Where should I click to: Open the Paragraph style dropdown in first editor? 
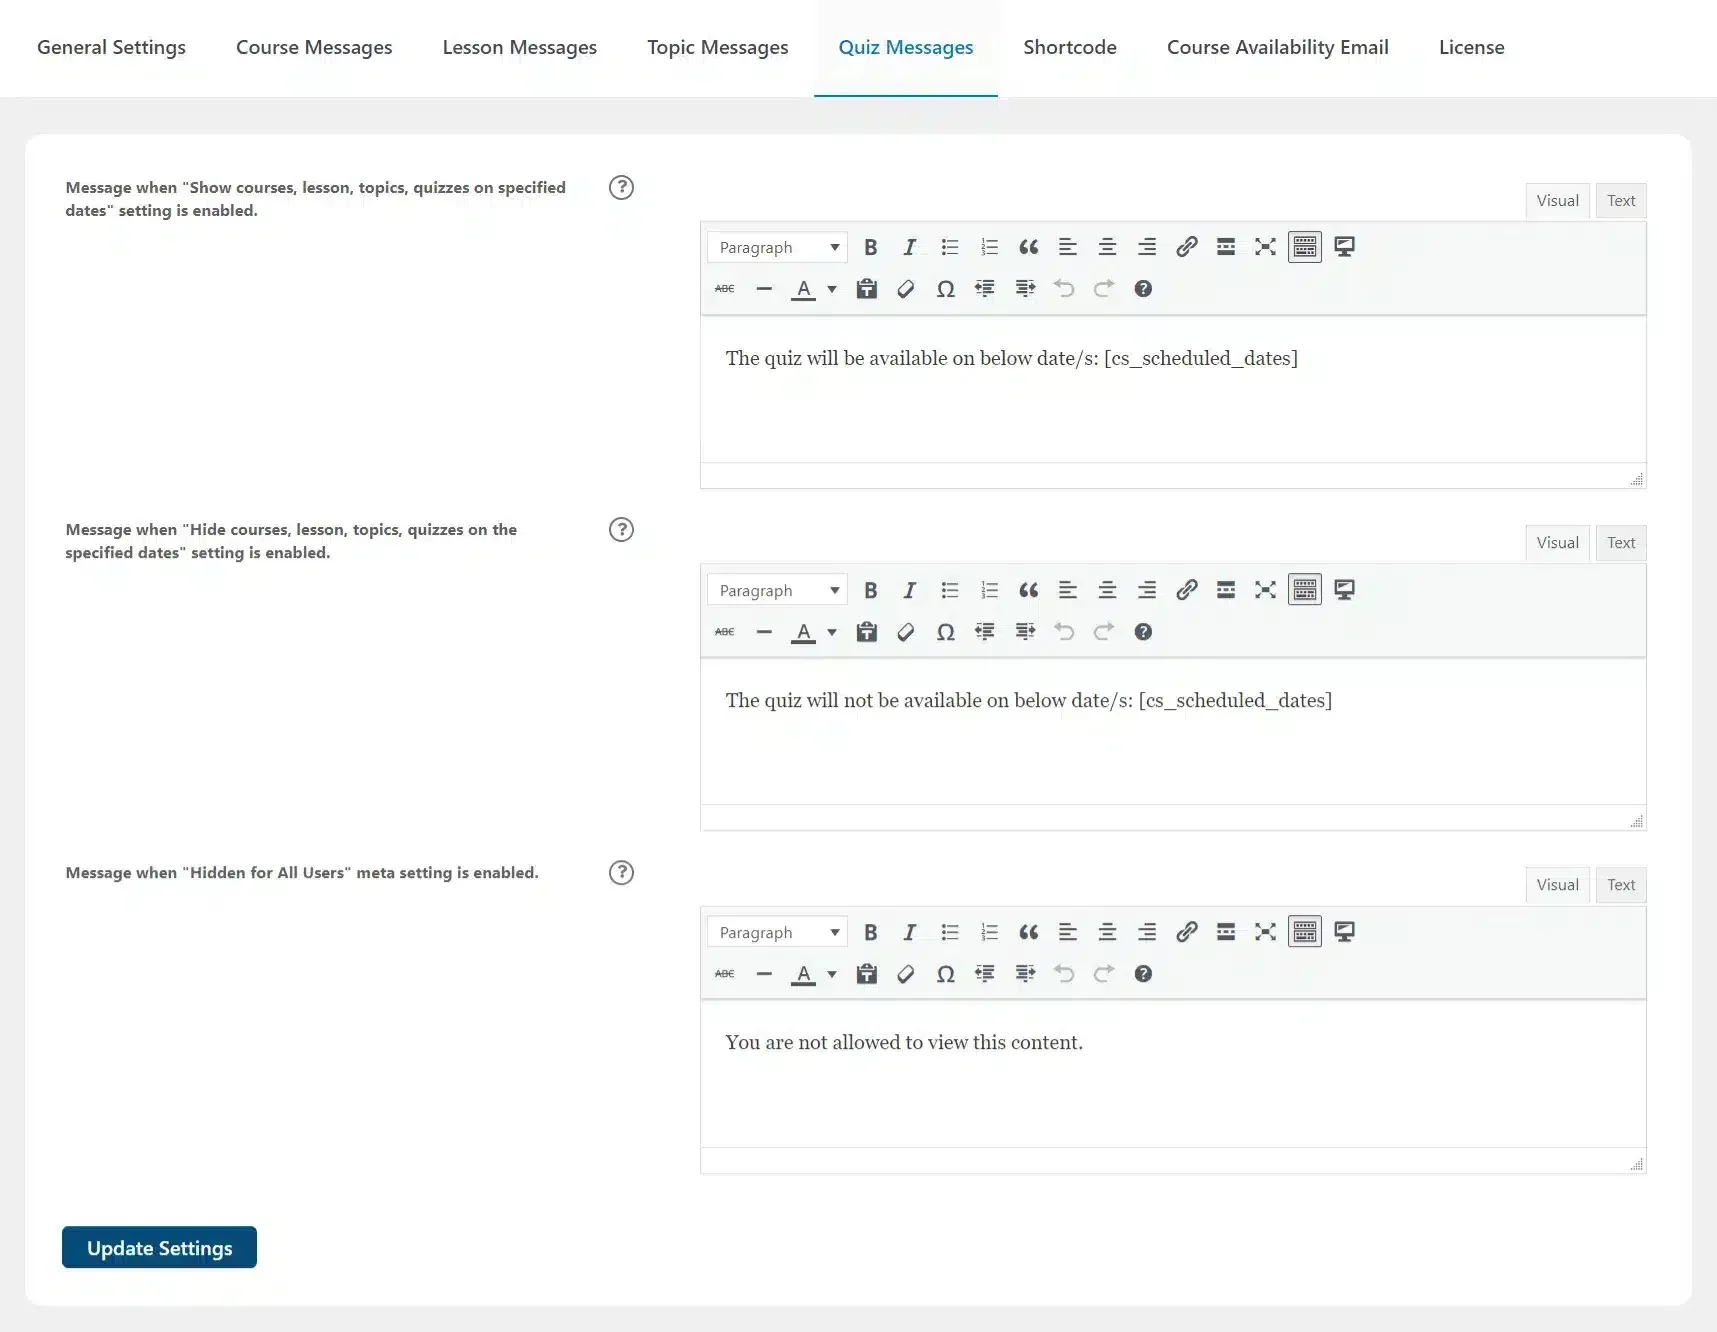pos(778,247)
